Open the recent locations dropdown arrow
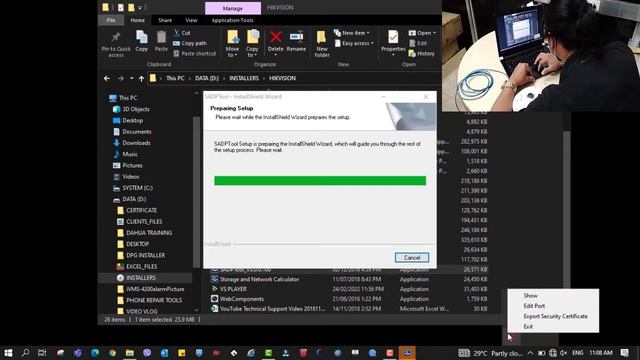The image size is (640, 360). coord(131,78)
